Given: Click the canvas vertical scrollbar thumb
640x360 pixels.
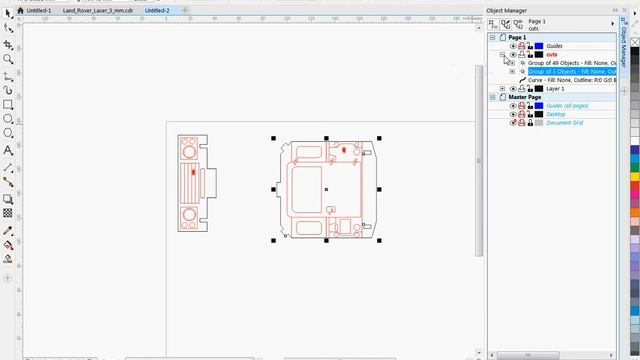Looking at the screenshot, I should [x=479, y=161].
